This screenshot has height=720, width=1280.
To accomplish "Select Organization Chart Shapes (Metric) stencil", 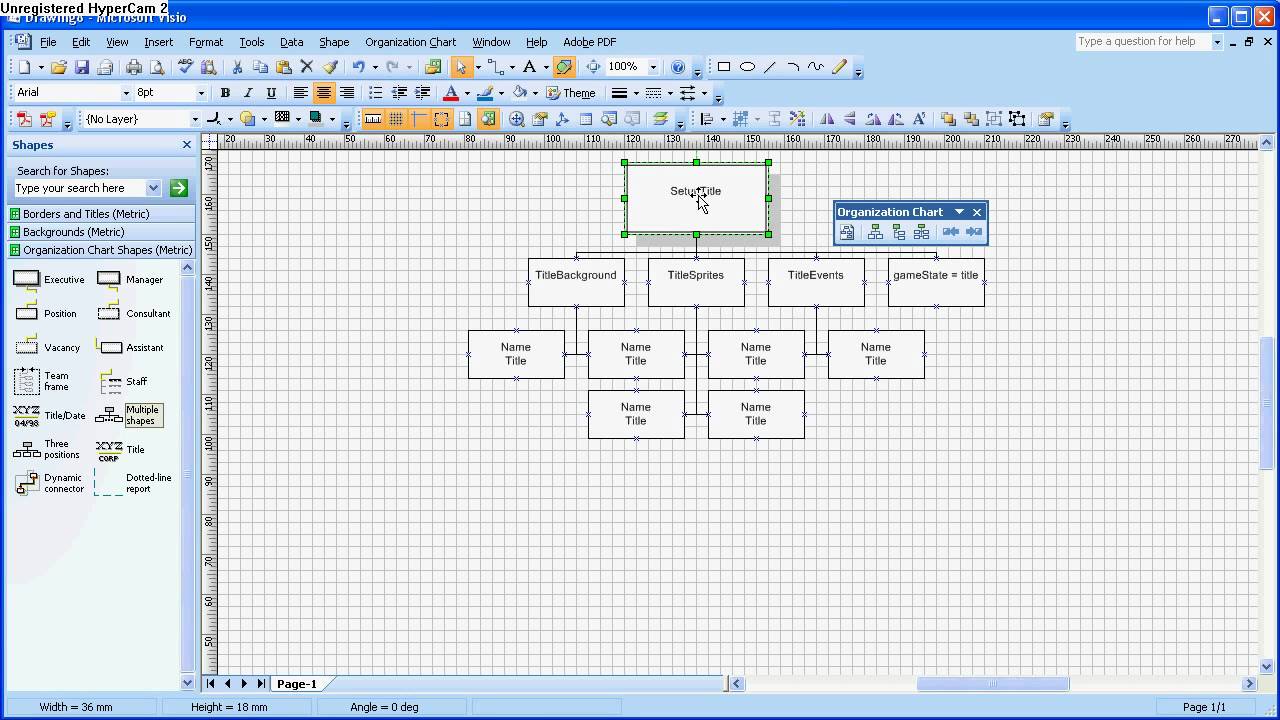I will coord(102,250).
